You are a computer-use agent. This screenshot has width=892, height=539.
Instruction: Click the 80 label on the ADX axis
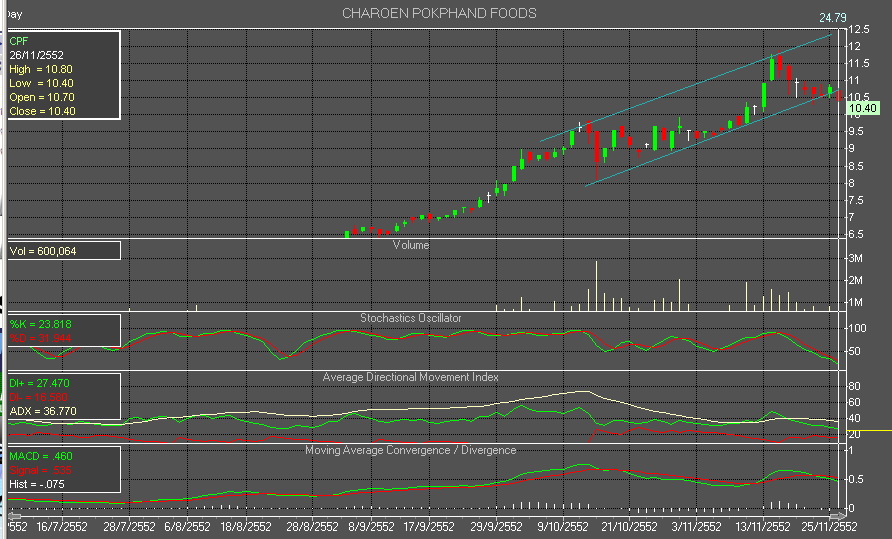coord(854,386)
